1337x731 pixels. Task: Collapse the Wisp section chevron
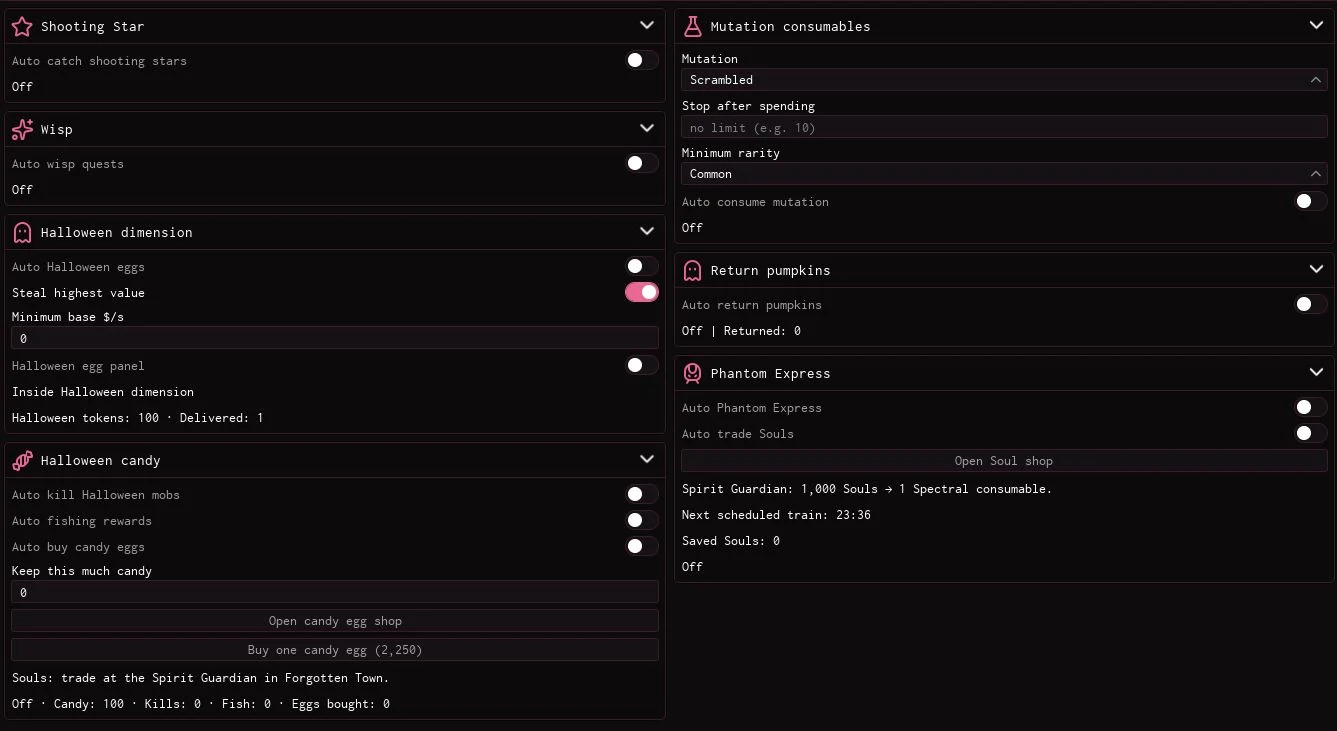(647, 128)
